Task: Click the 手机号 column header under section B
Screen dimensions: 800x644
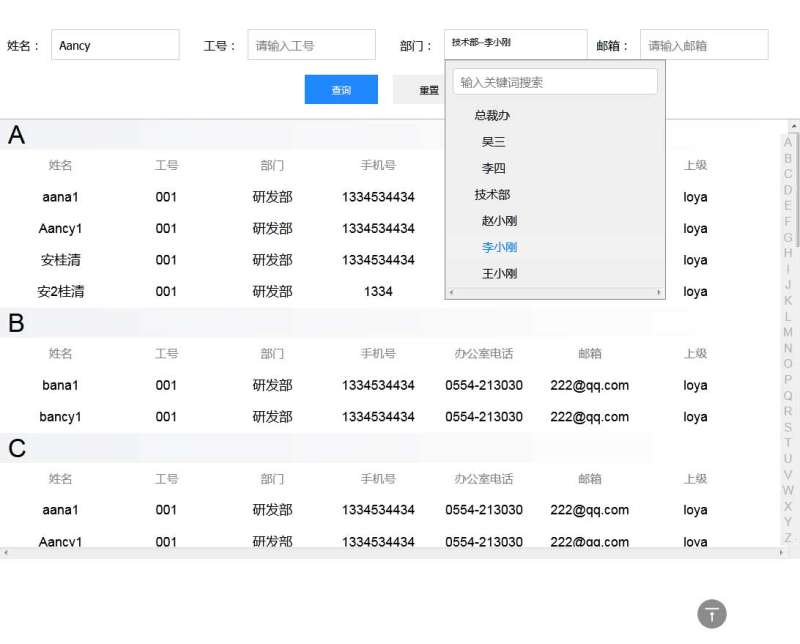Action: (378, 354)
